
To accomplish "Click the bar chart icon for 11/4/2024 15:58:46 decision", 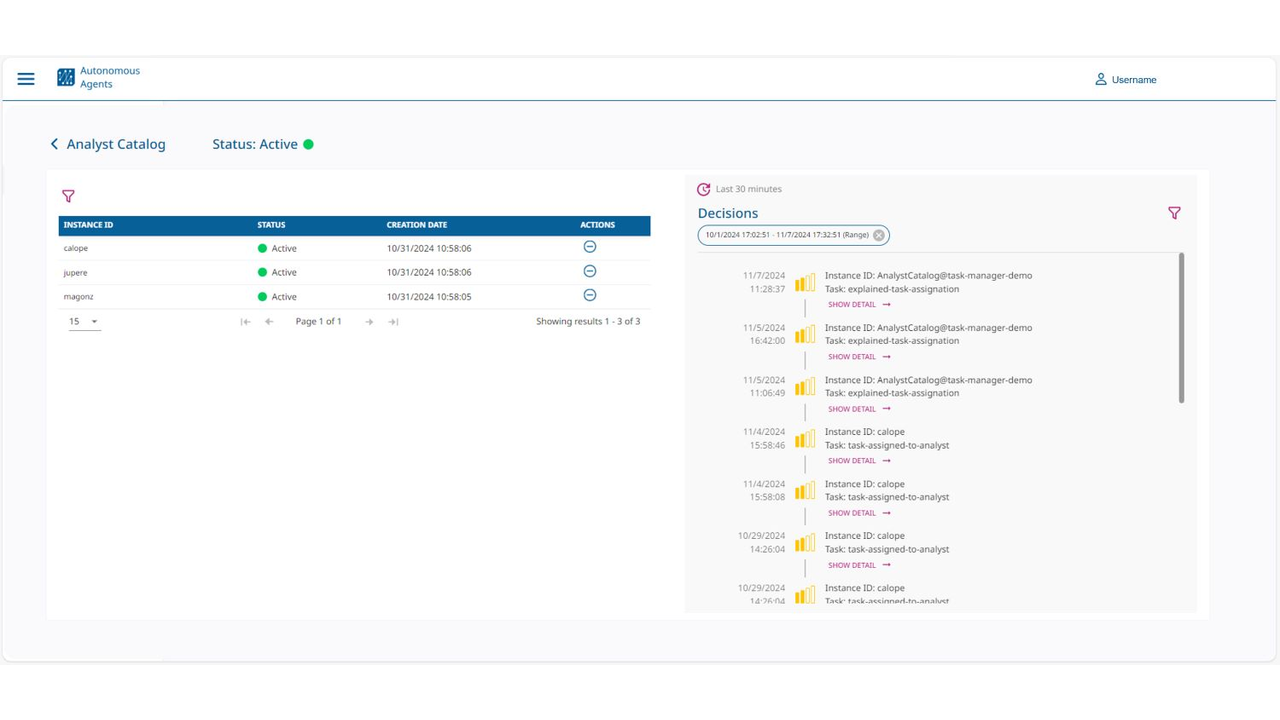I will (805, 439).
